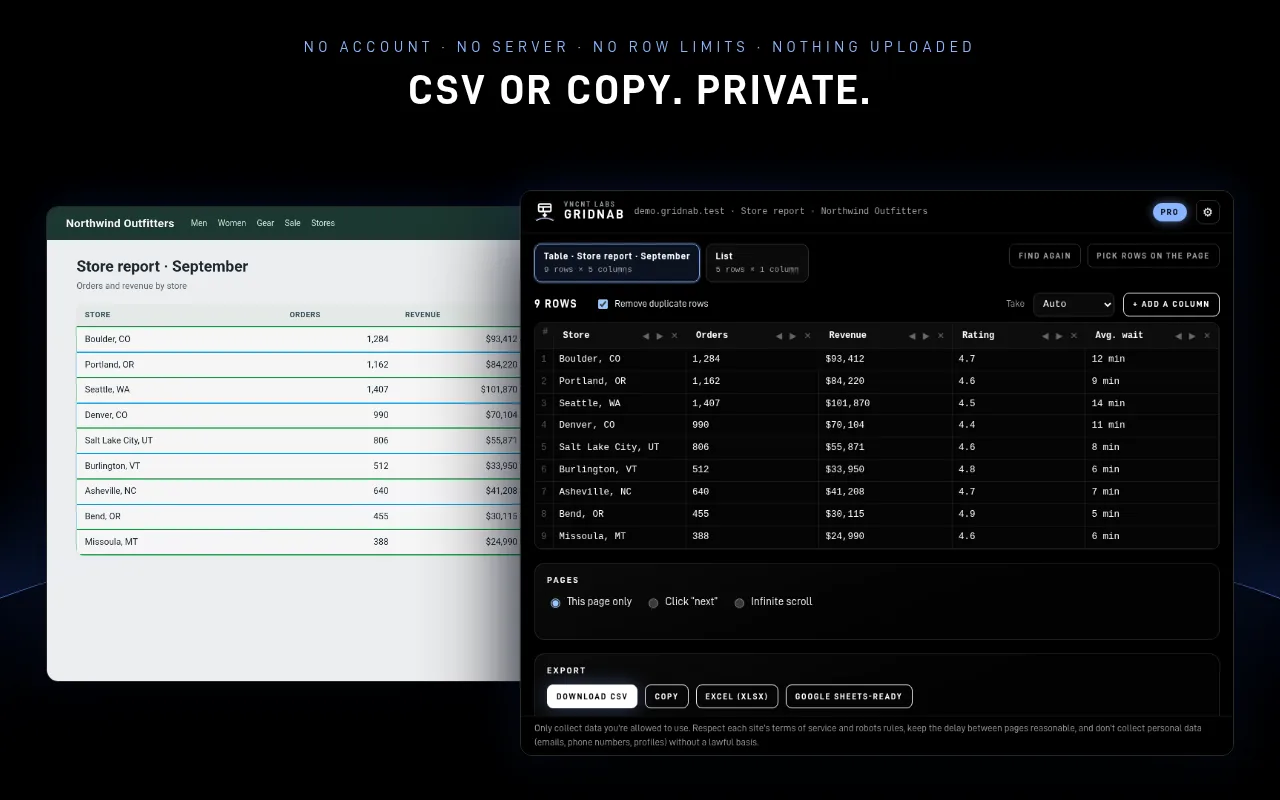Open the settings gear in GridNab
Screen dimensions: 1280x800
click(1208, 212)
